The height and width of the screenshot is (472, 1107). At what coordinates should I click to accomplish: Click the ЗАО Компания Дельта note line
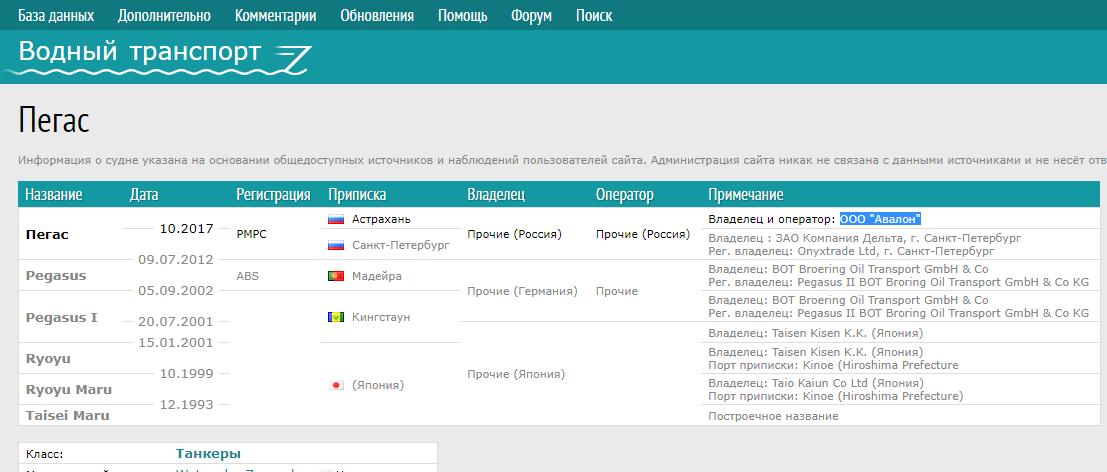click(x=865, y=238)
